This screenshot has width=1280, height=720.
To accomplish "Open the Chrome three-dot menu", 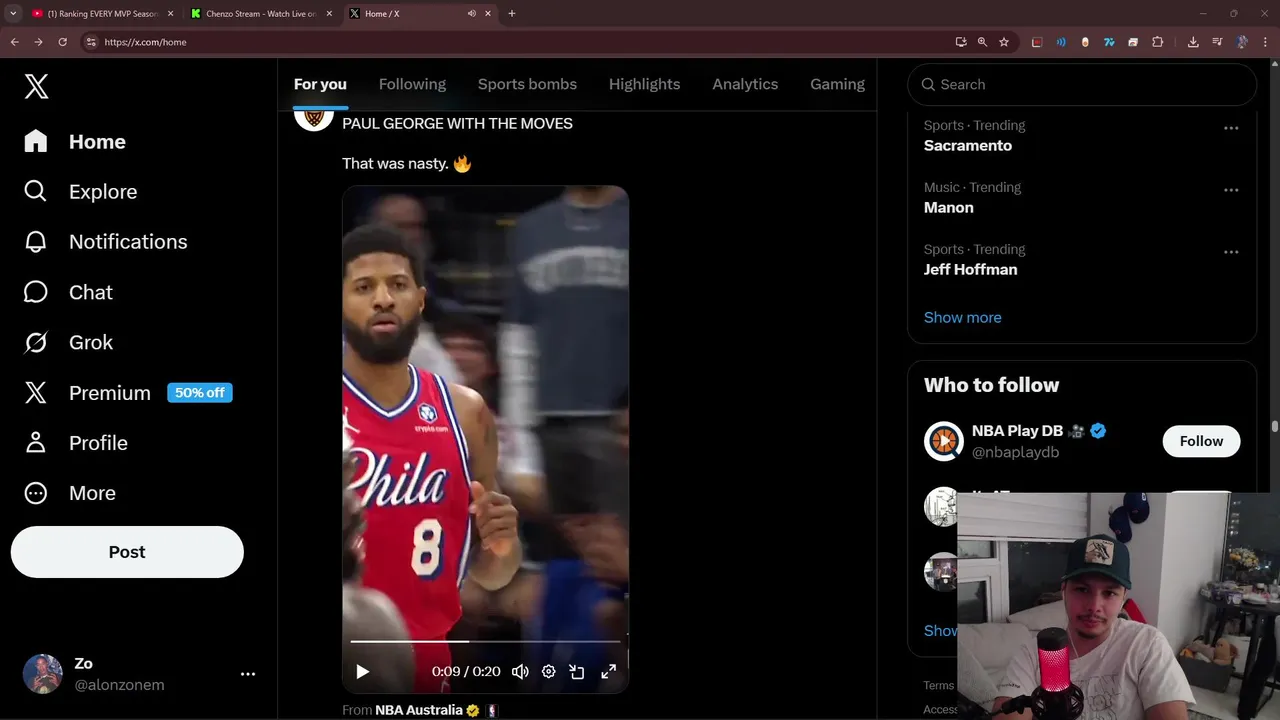I will coord(1265,42).
